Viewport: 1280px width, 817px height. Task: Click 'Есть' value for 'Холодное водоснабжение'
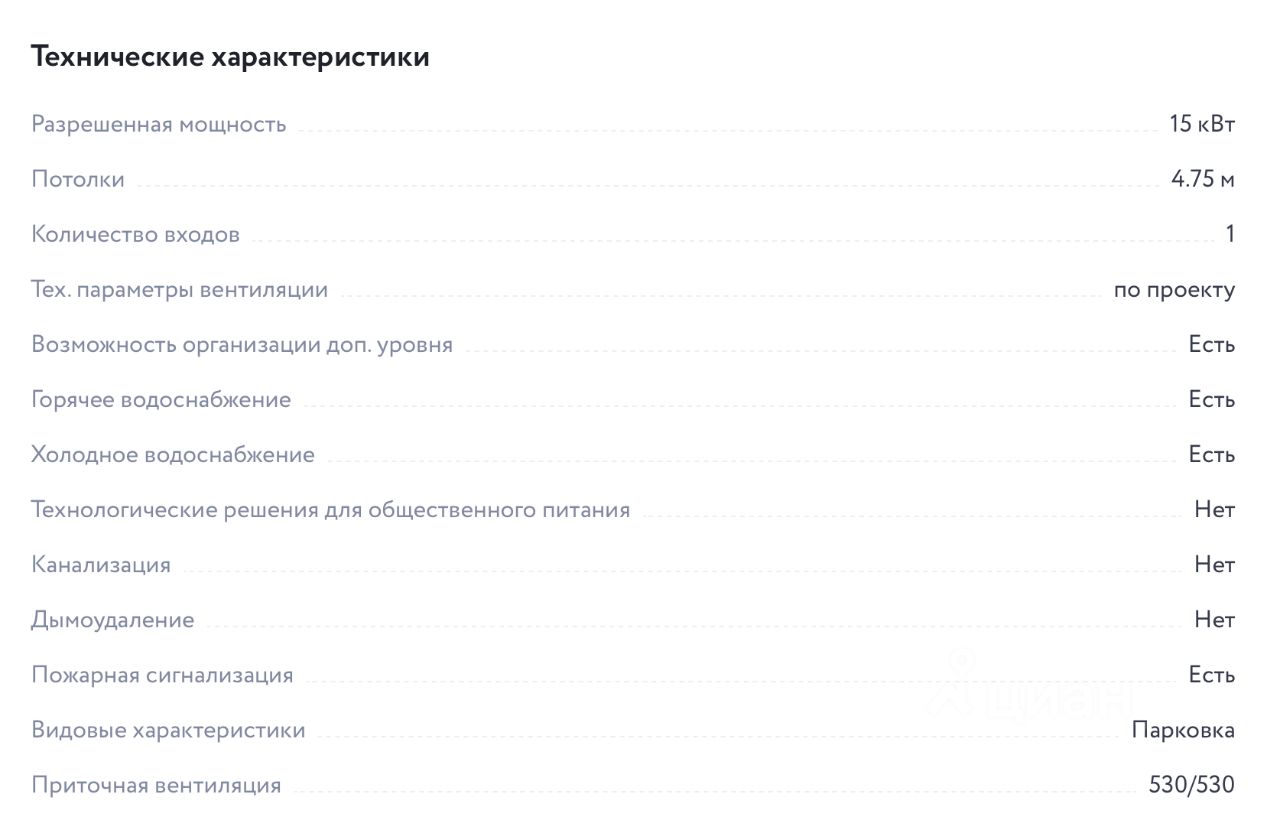pyautogui.click(x=1212, y=455)
